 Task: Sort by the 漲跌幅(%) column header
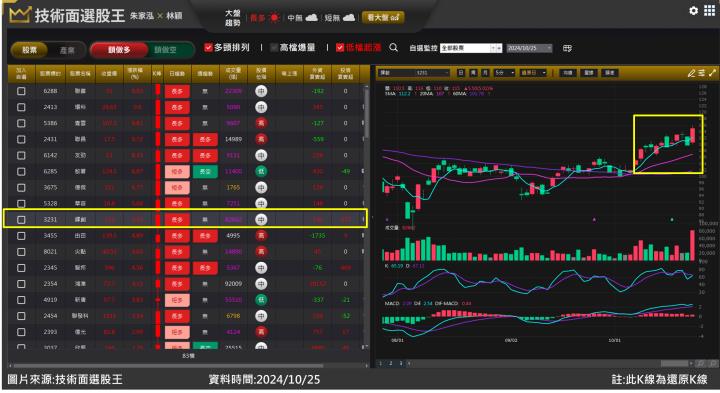[x=137, y=73]
